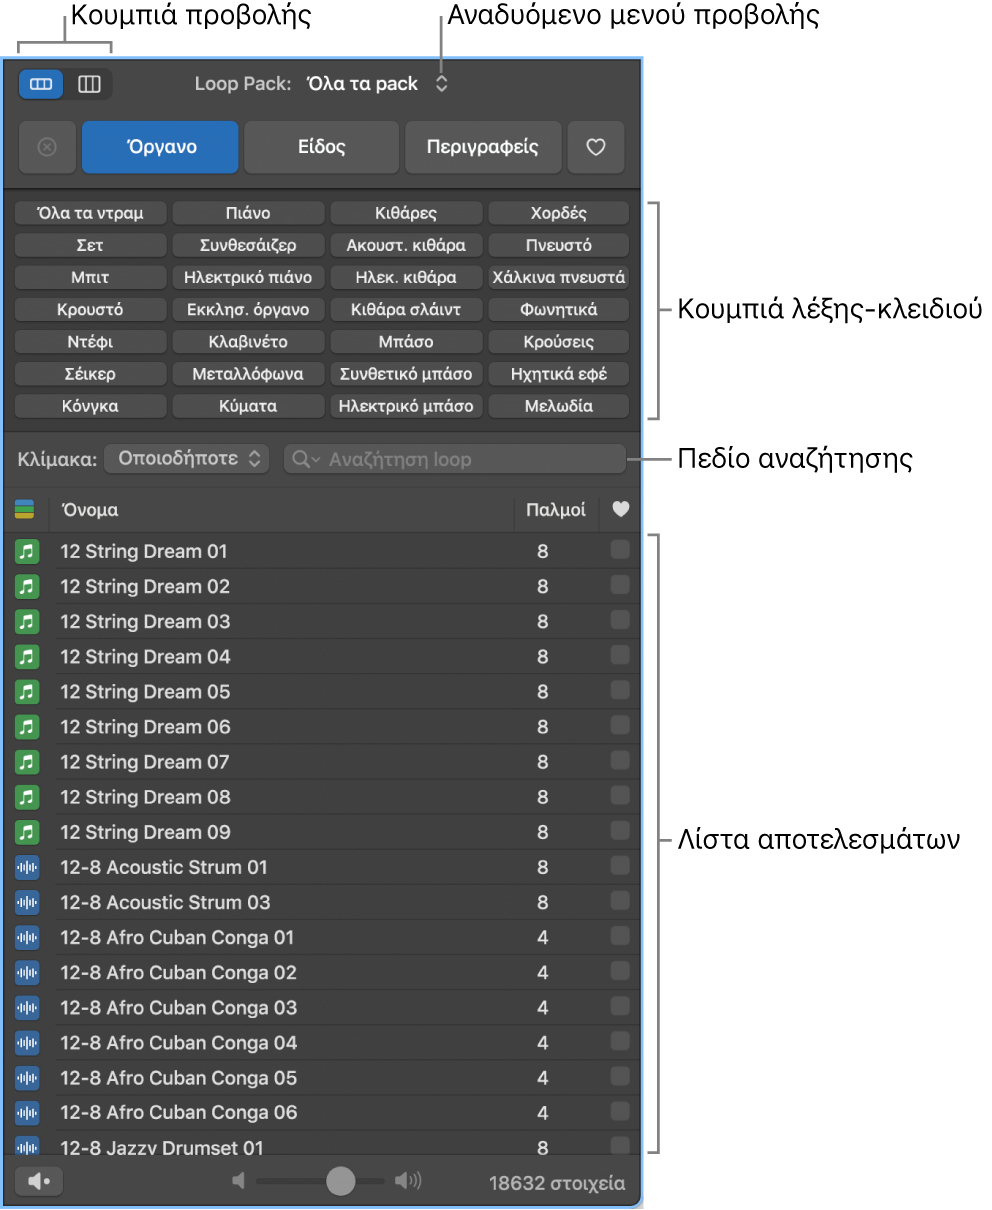Click green note icon of 12 String Dream 01
This screenshot has width=992, height=1210.
pos(27,551)
